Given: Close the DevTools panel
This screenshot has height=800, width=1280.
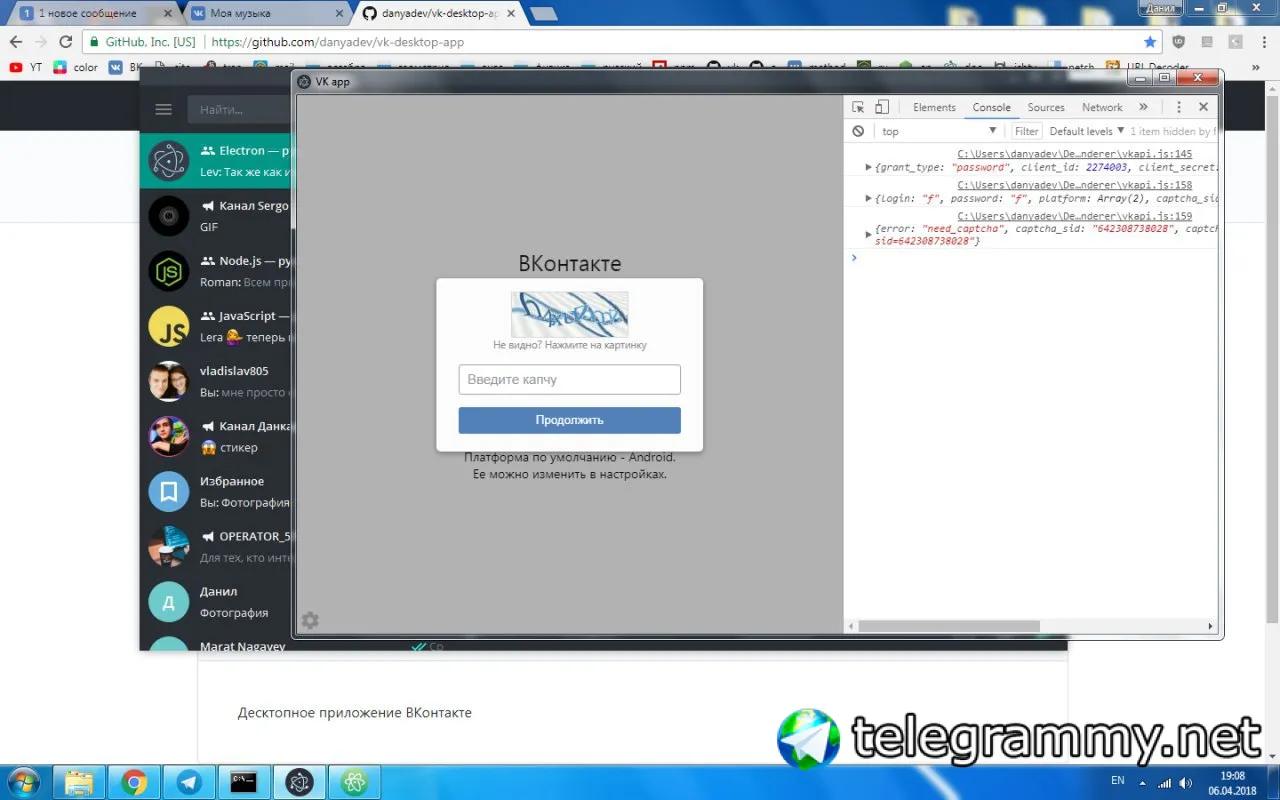Looking at the screenshot, I should (1204, 107).
